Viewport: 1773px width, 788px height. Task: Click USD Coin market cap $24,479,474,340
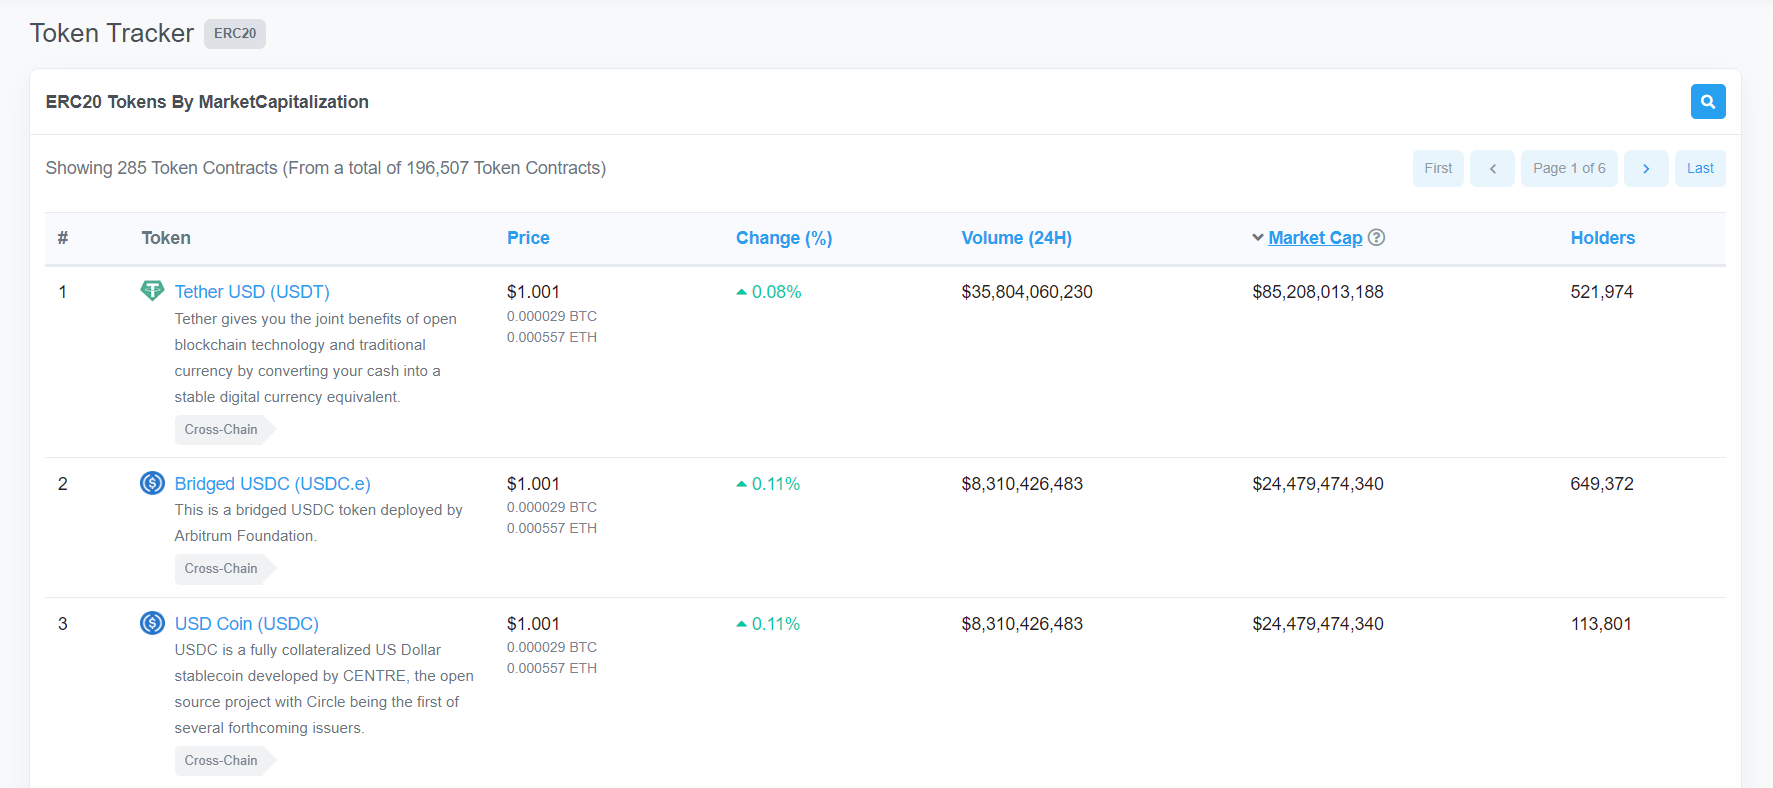click(x=1318, y=624)
